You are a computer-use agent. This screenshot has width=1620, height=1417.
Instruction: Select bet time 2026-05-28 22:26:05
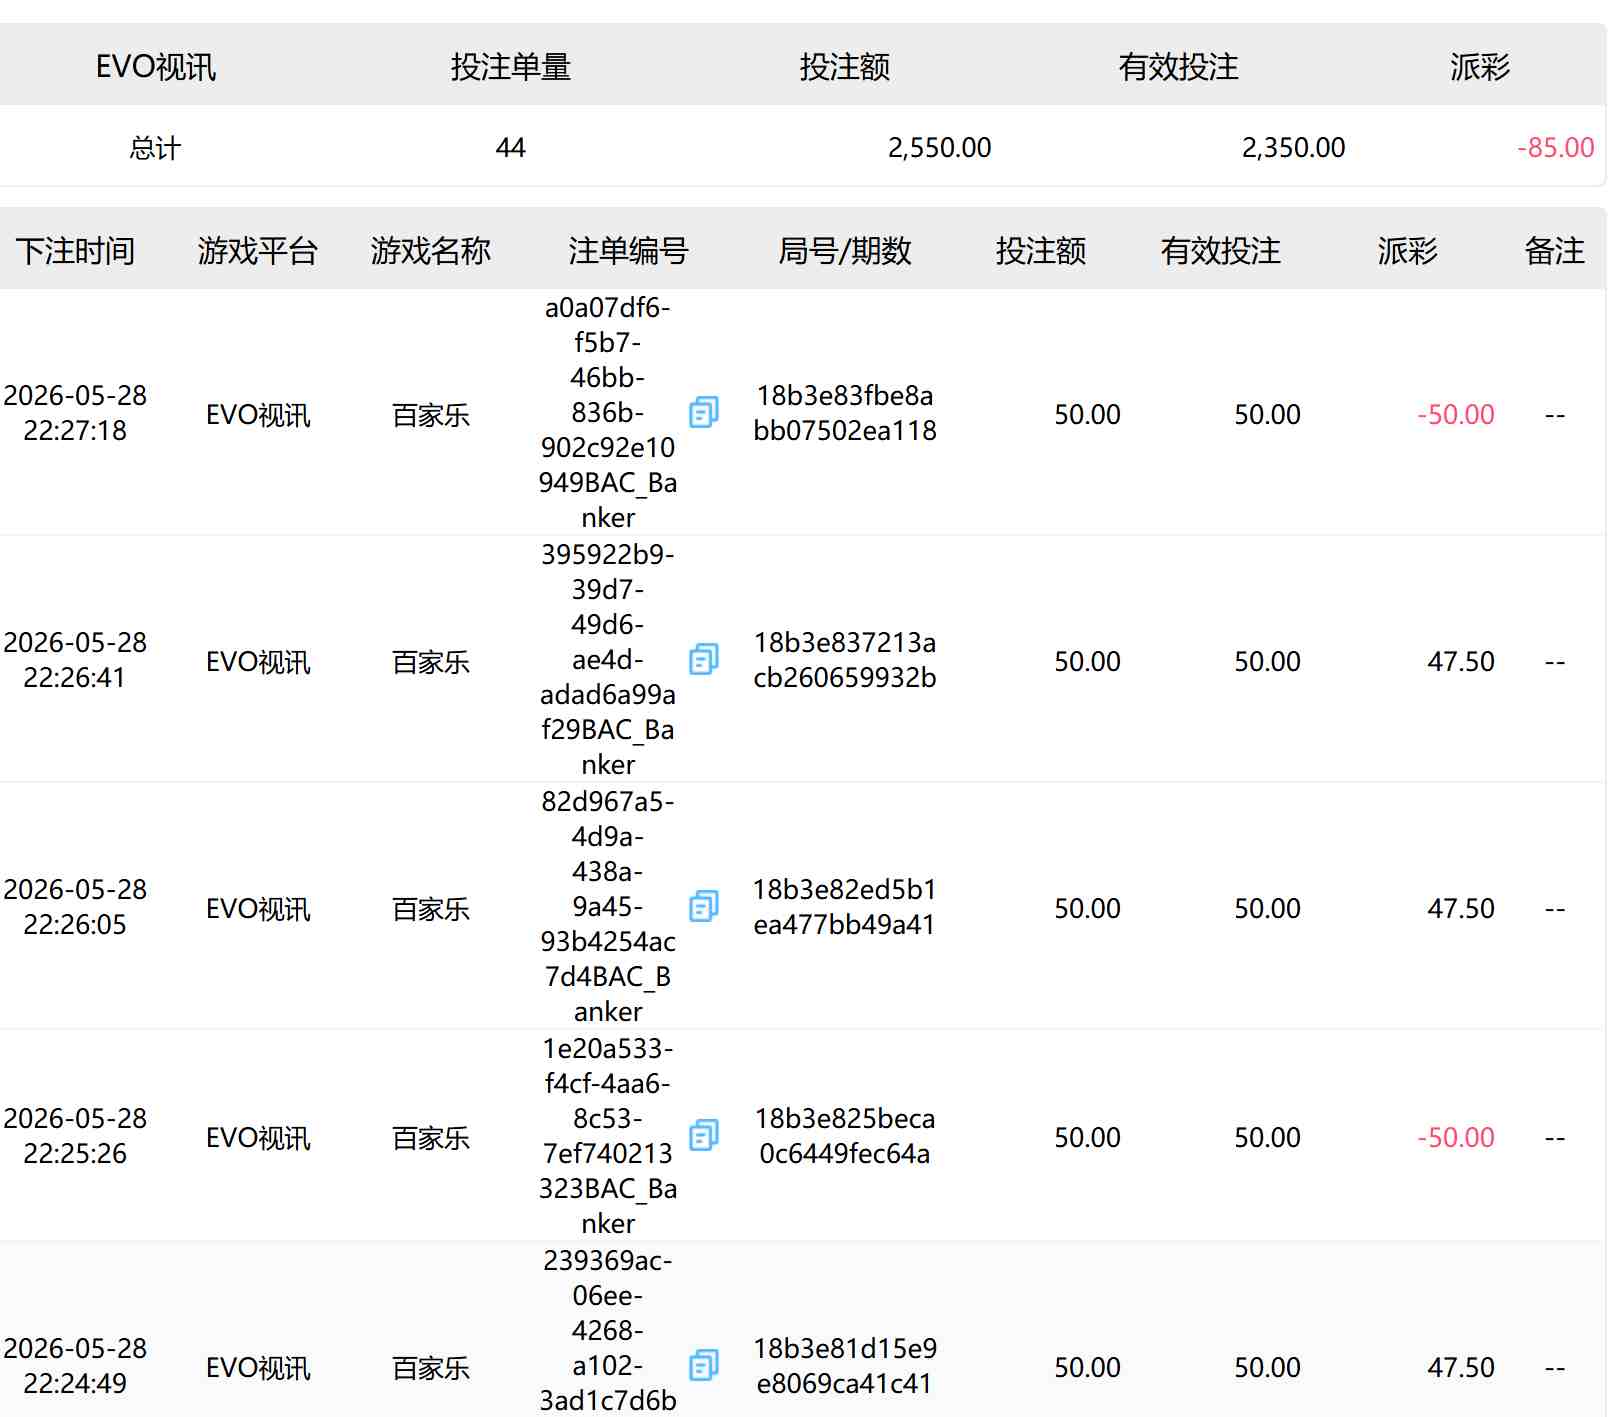pyautogui.click(x=75, y=907)
